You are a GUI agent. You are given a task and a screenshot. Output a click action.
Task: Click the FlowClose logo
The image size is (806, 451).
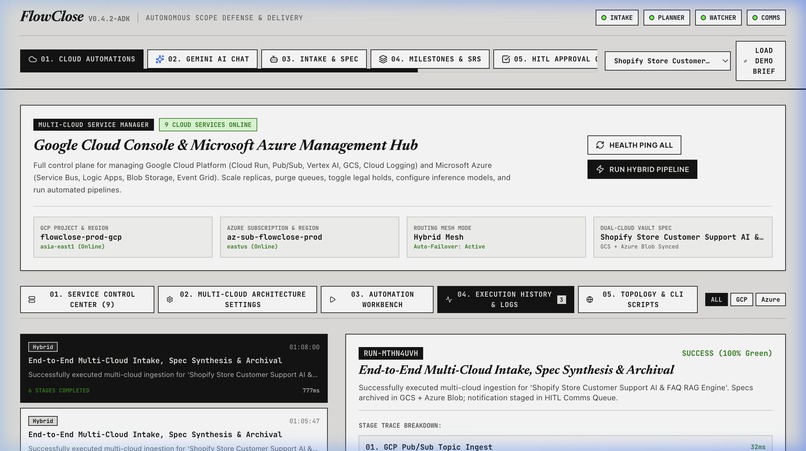(x=52, y=16)
